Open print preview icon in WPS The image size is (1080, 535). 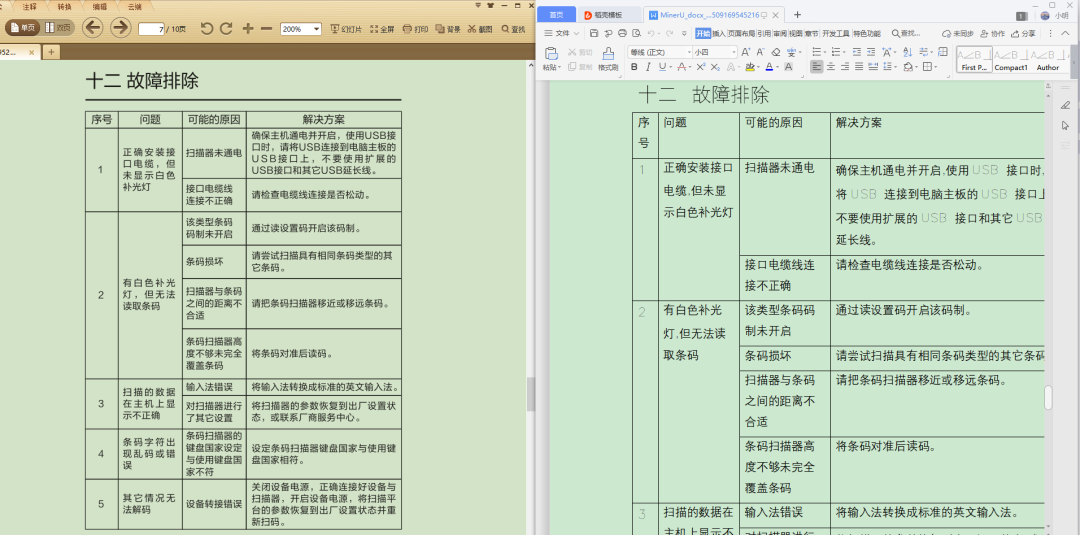coord(636,33)
